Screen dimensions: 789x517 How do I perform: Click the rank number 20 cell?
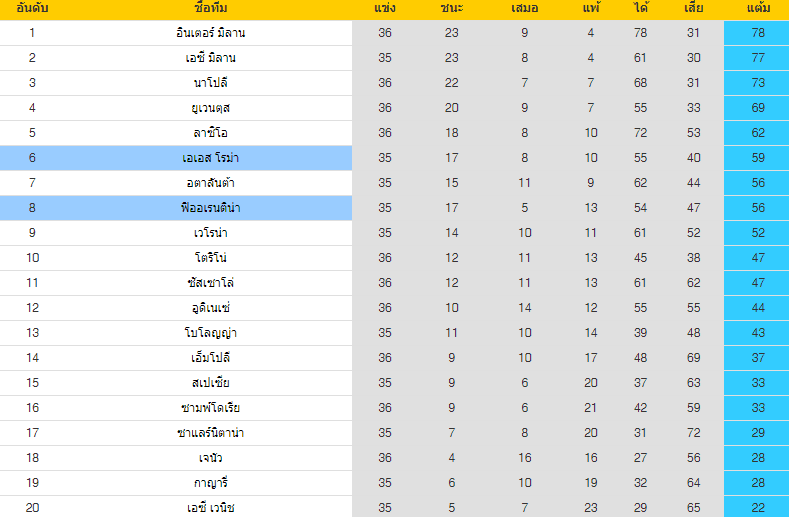click(x=33, y=508)
